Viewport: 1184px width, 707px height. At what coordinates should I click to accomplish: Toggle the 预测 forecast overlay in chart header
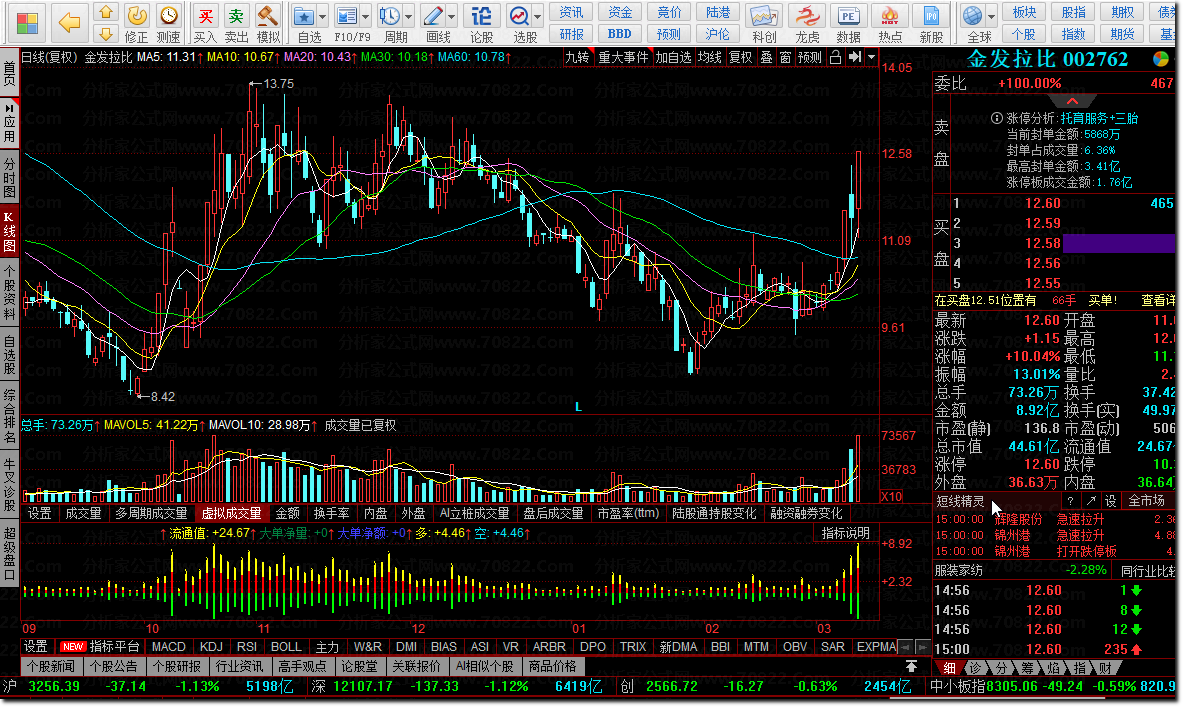pos(809,57)
